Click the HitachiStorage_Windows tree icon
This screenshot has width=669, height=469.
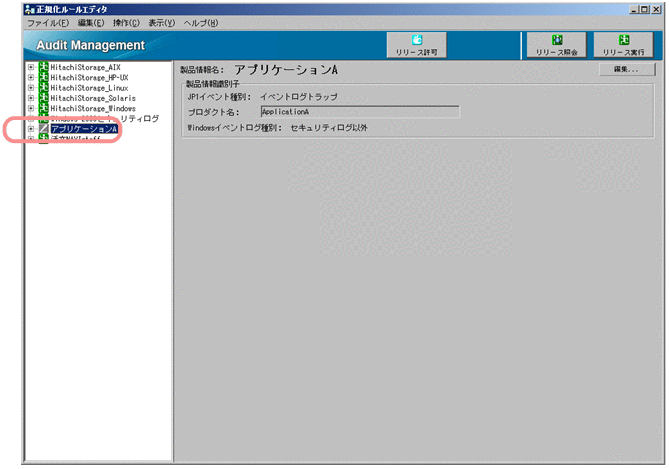point(44,108)
